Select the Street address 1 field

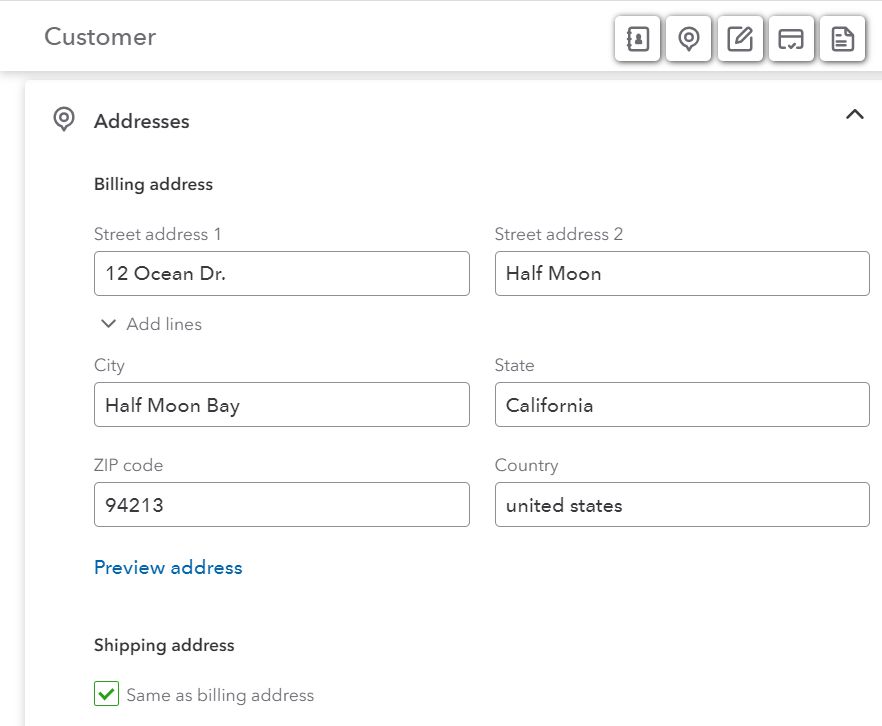pos(282,273)
